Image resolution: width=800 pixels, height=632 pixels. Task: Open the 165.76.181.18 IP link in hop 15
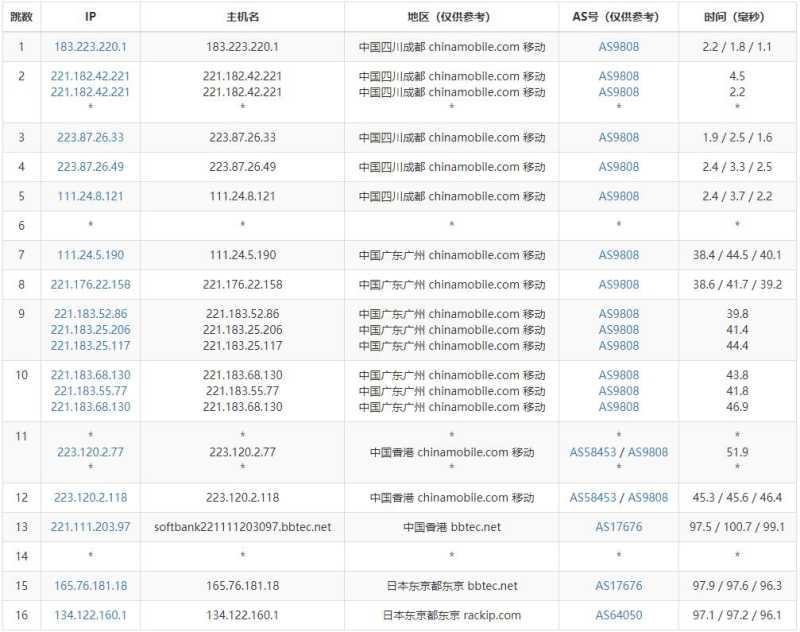coord(90,586)
